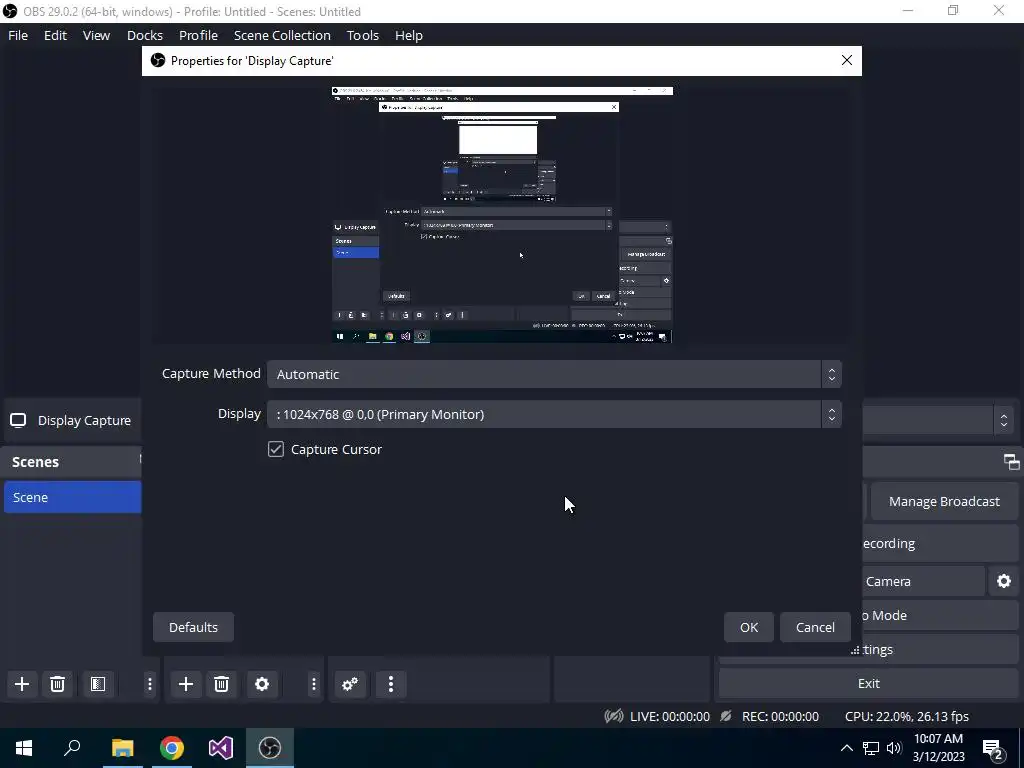Open Windows Start menu
The height and width of the screenshot is (768, 1024).
click(24, 748)
